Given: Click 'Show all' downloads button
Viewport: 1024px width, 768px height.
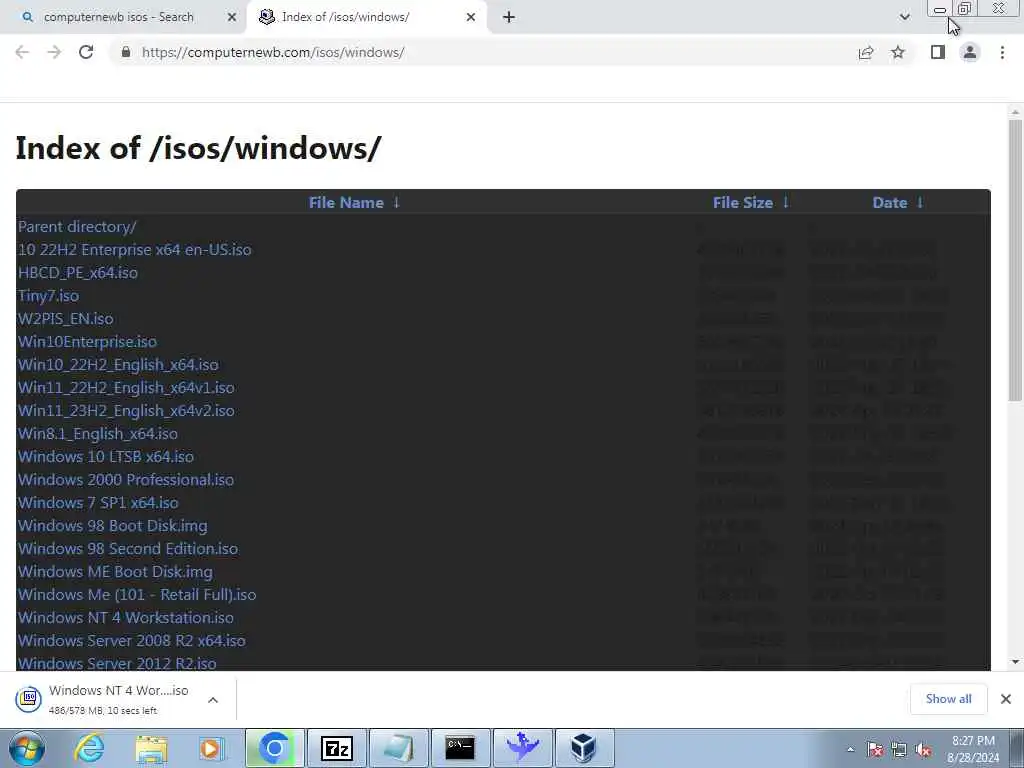Looking at the screenshot, I should pyautogui.click(x=948, y=699).
